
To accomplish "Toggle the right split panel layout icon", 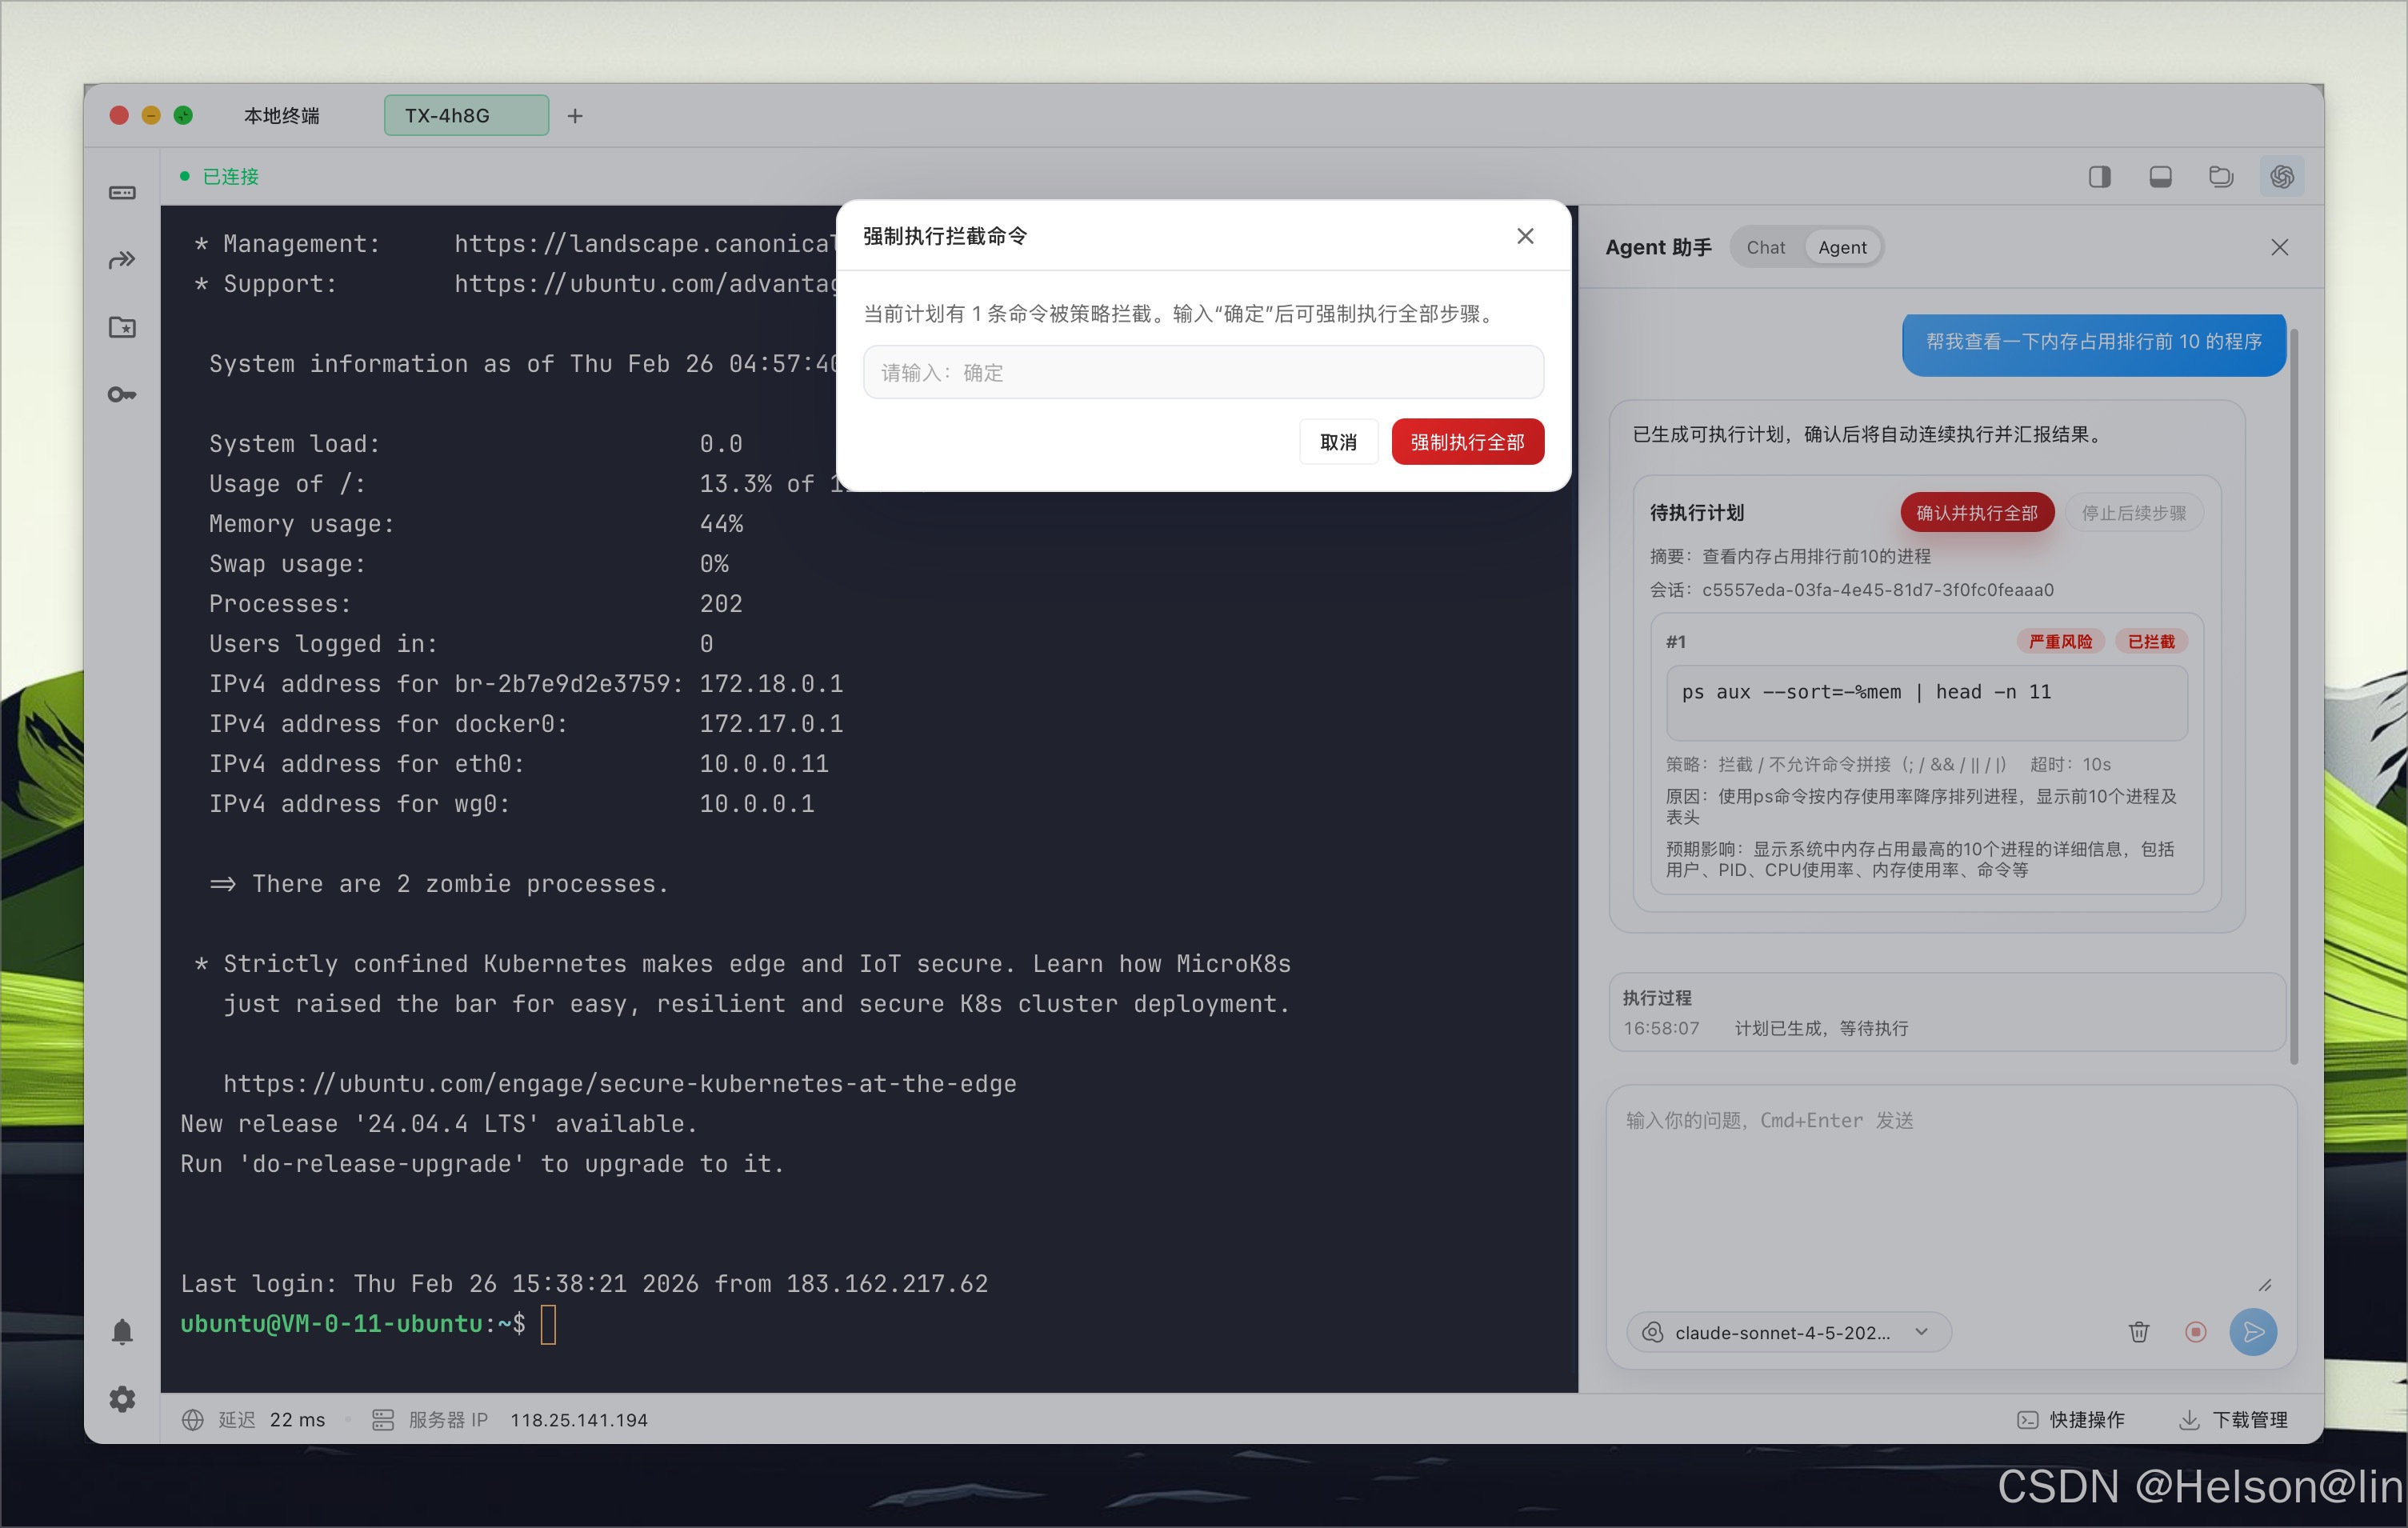I will tap(2099, 177).
